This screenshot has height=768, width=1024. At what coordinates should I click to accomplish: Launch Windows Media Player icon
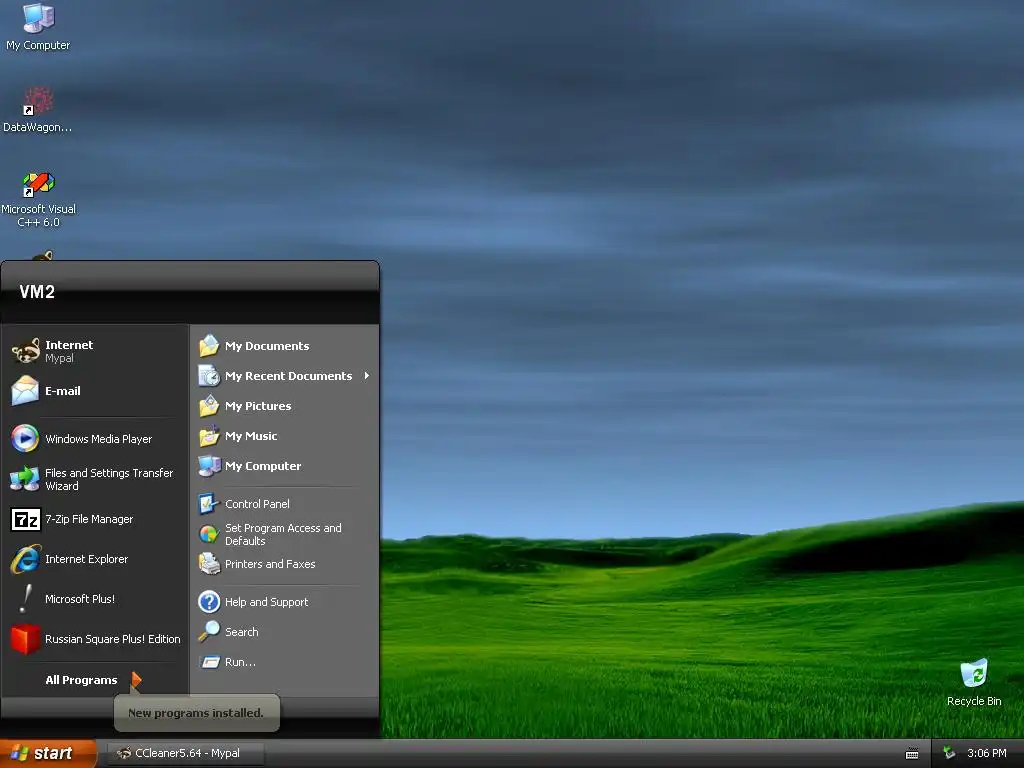tap(25, 438)
